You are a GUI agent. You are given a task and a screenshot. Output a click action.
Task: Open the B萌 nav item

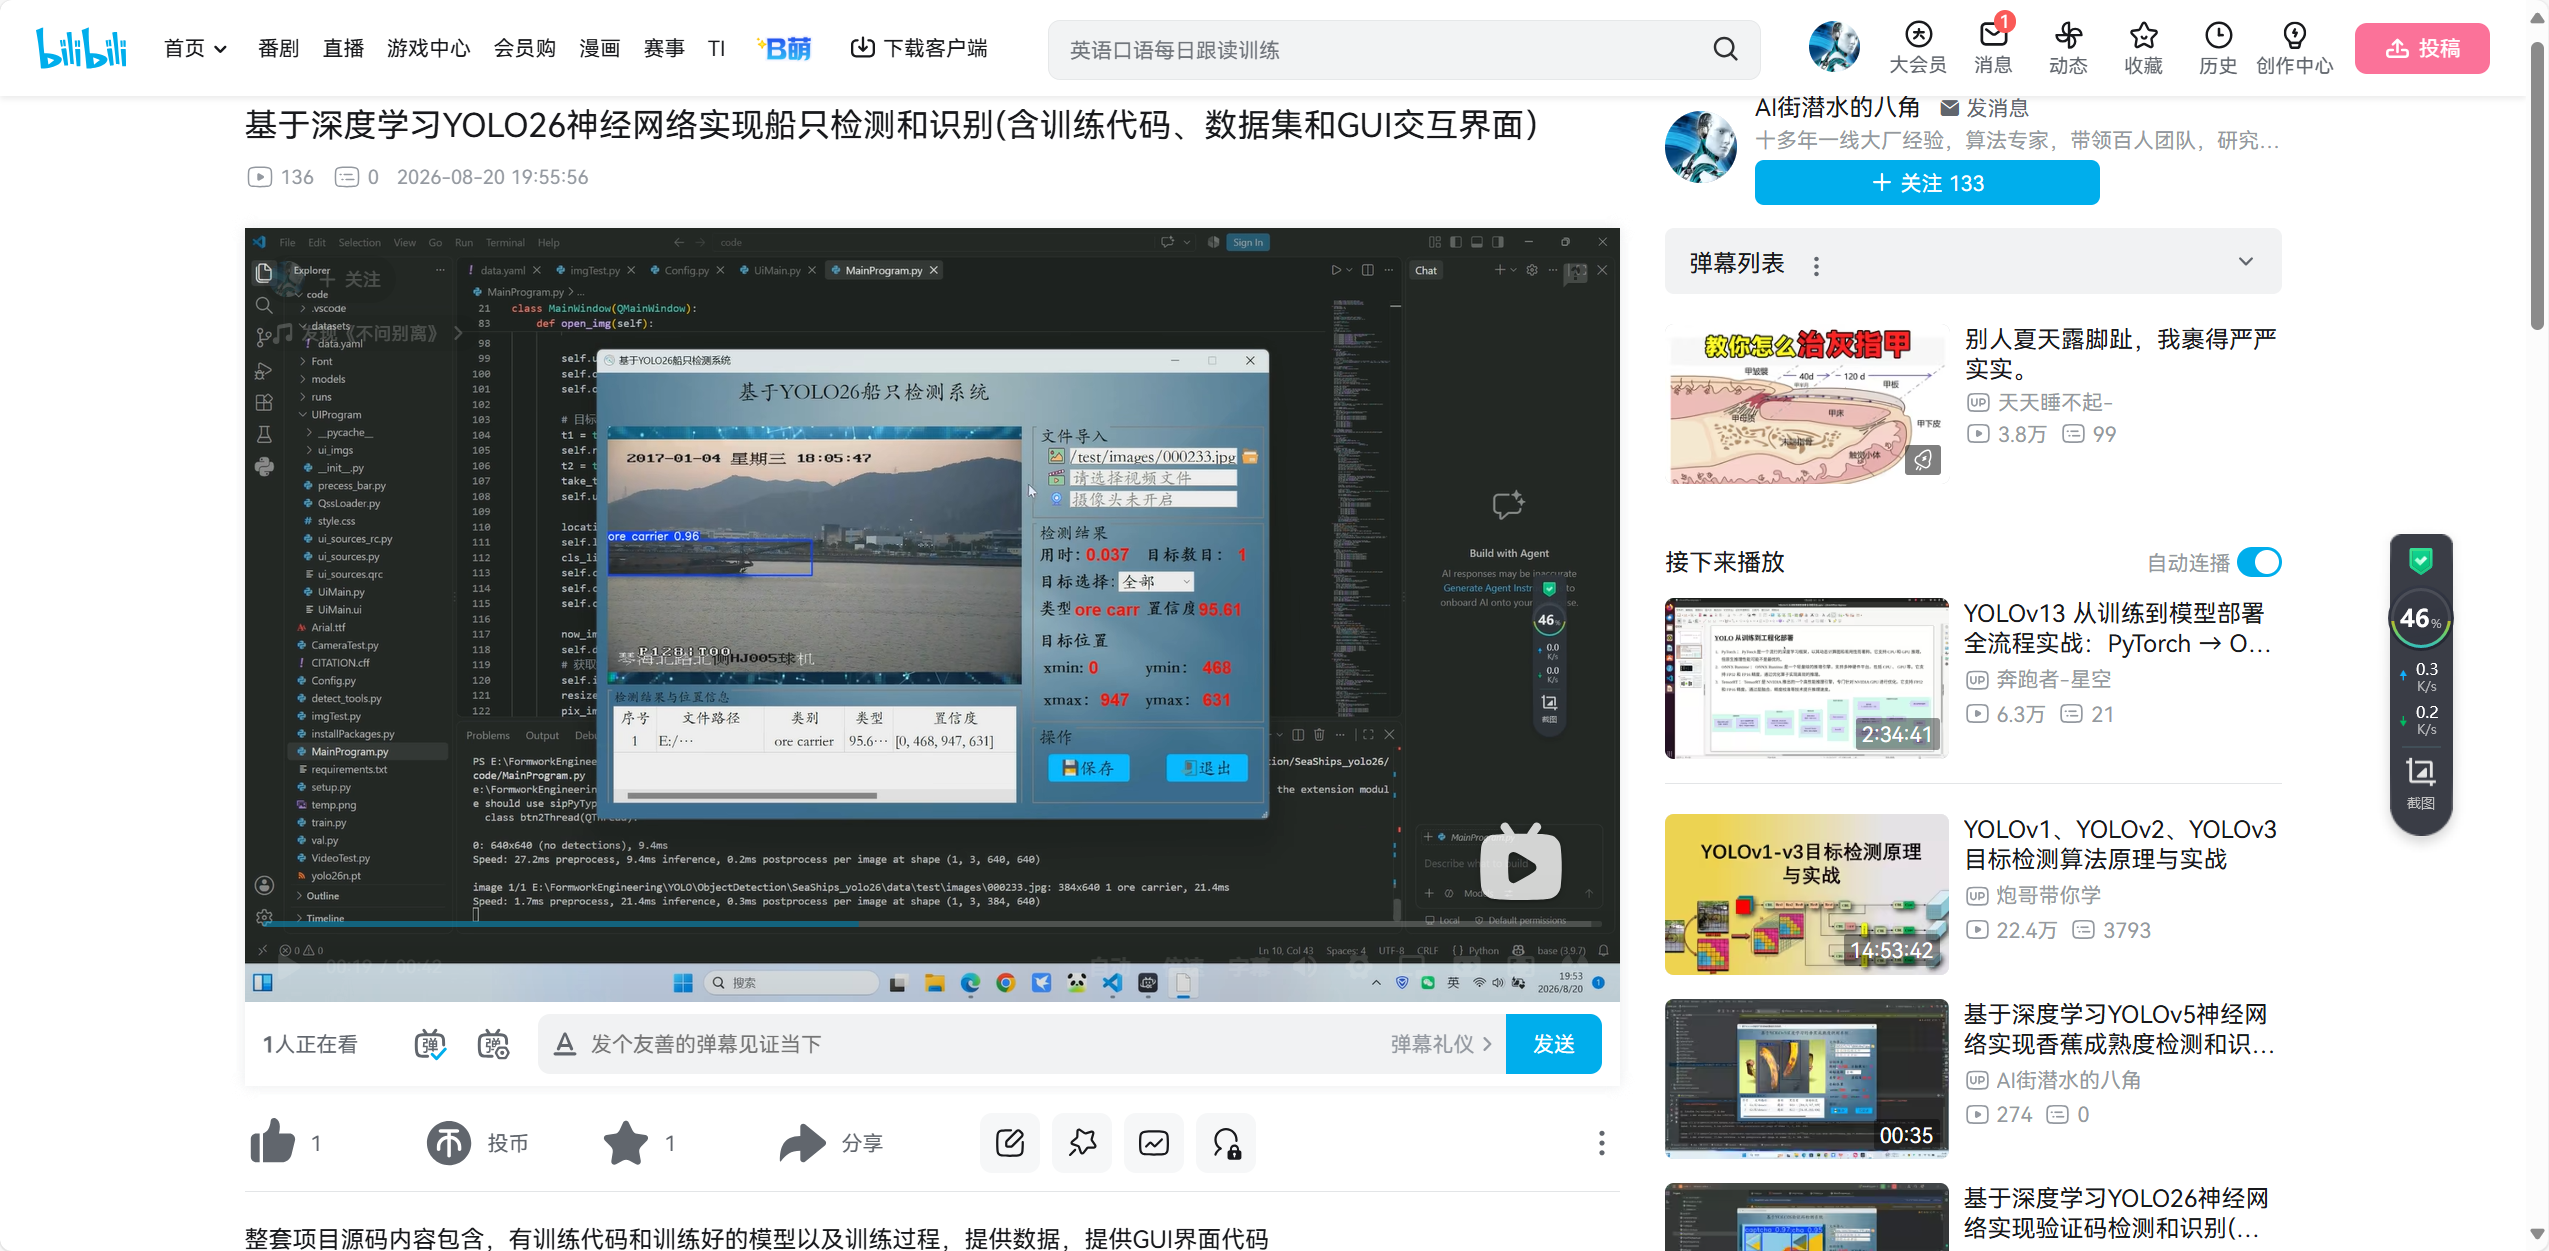[x=785, y=48]
